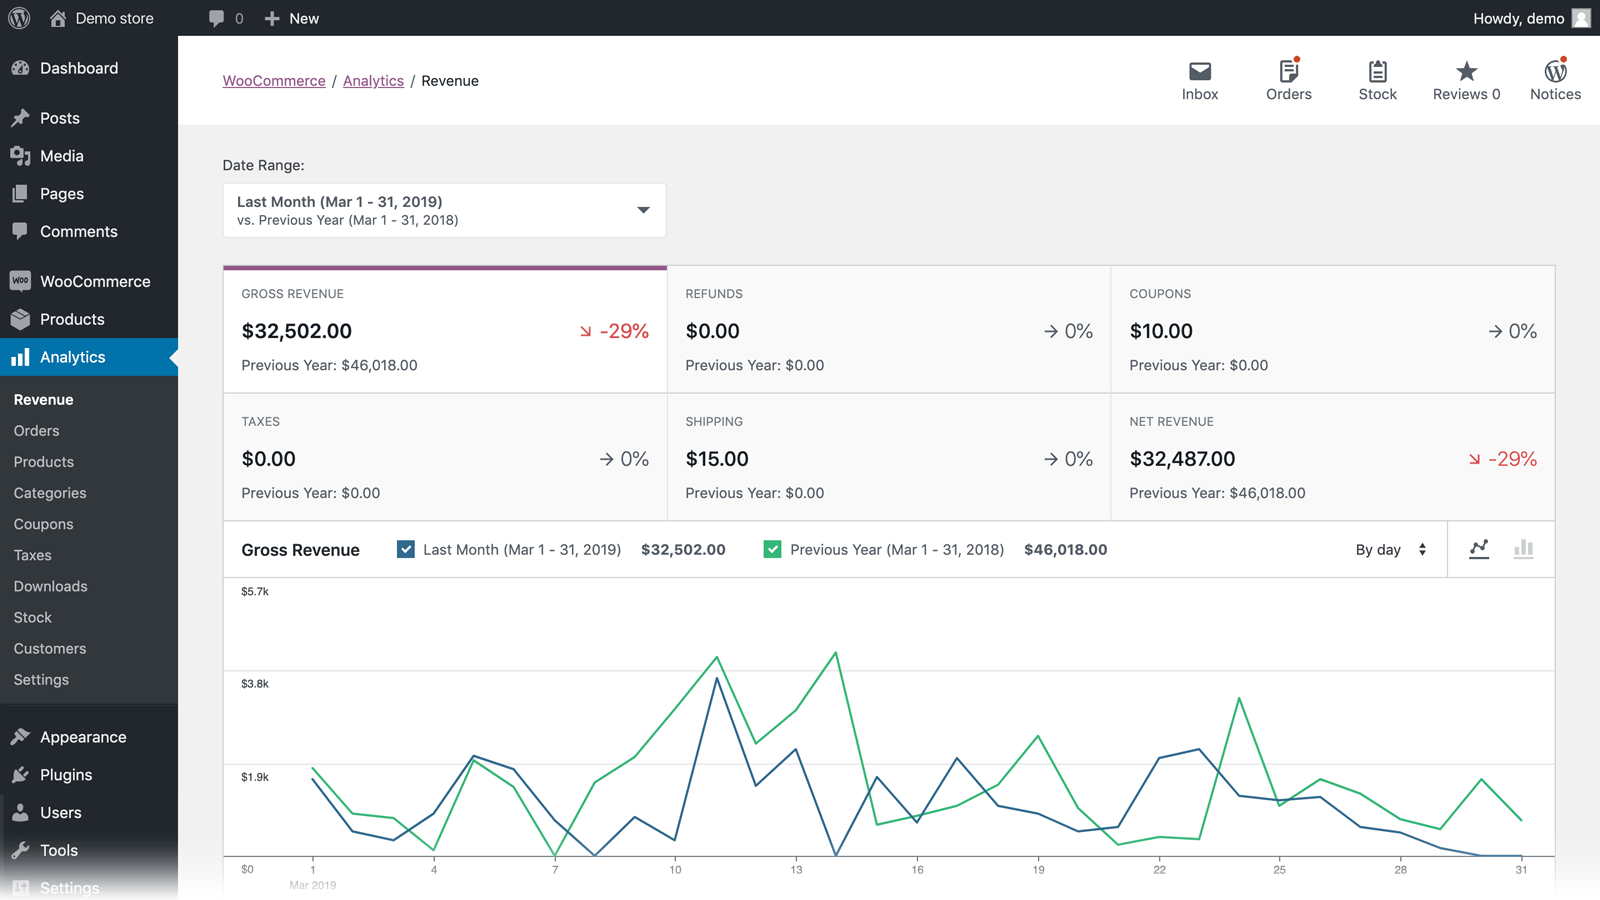1600x900 pixels.
Task: Follow the WooCommerce breadcrumb link
Action: [x=274, y=80]
